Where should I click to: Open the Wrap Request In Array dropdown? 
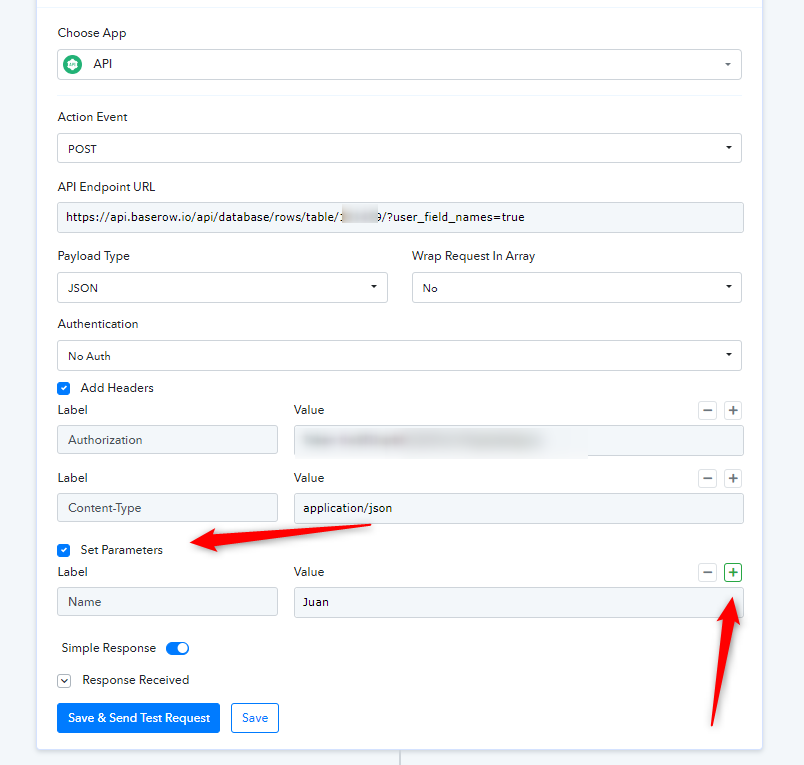tap(577, 288)
